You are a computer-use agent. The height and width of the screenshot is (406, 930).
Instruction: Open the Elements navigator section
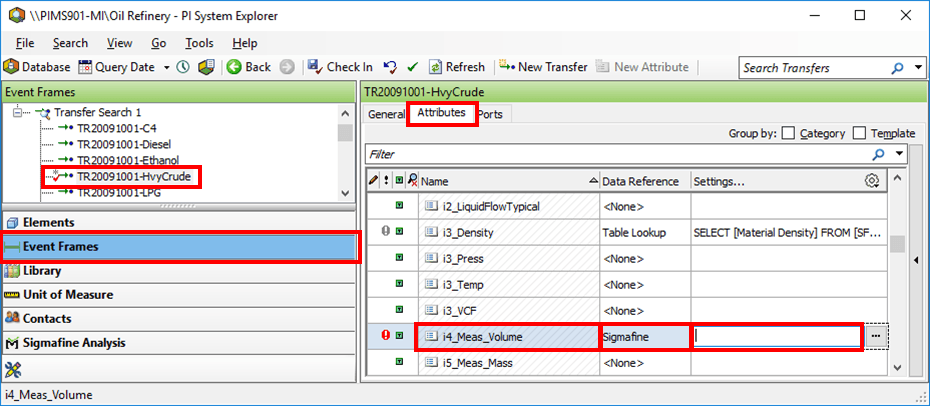179,223
